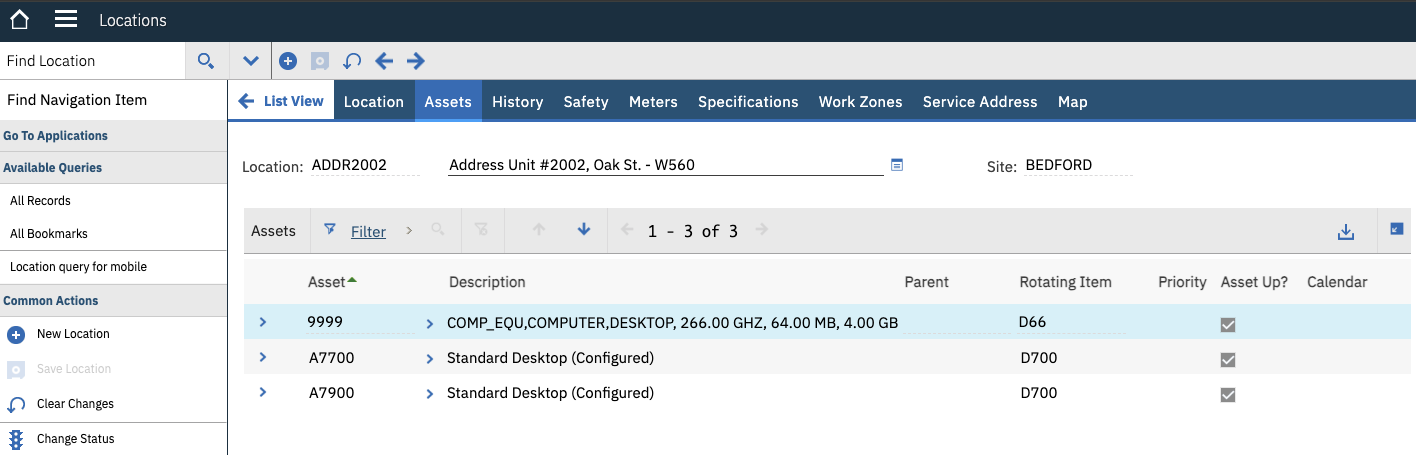Click the Home icon in header
This screenshot has height=455, width=1416.
[19, 20]
